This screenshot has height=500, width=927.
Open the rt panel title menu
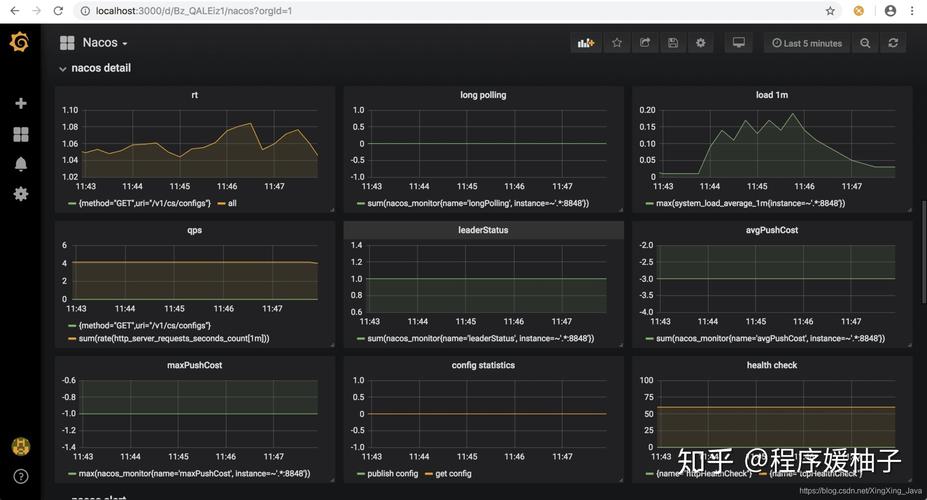click(x=195, y=95)
